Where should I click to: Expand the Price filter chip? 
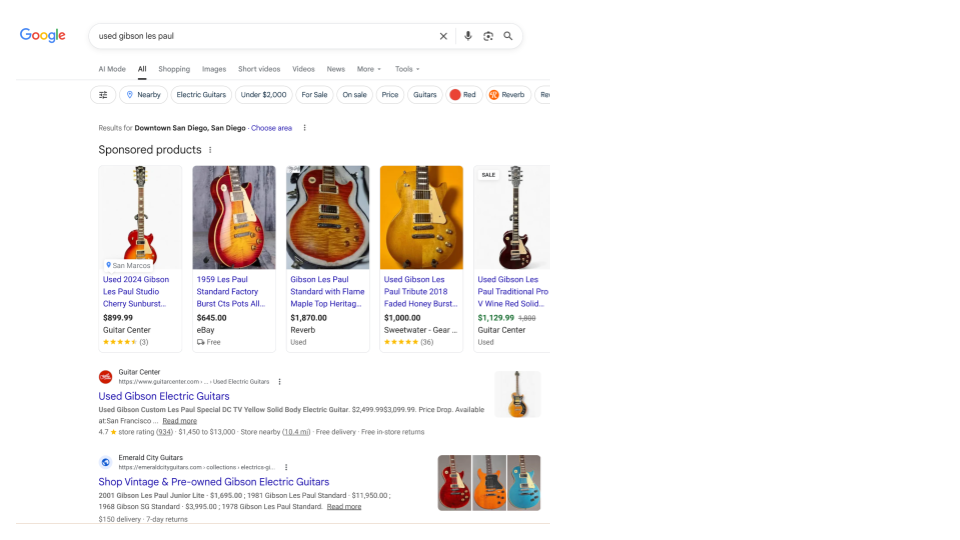click(x=390, y=95)
